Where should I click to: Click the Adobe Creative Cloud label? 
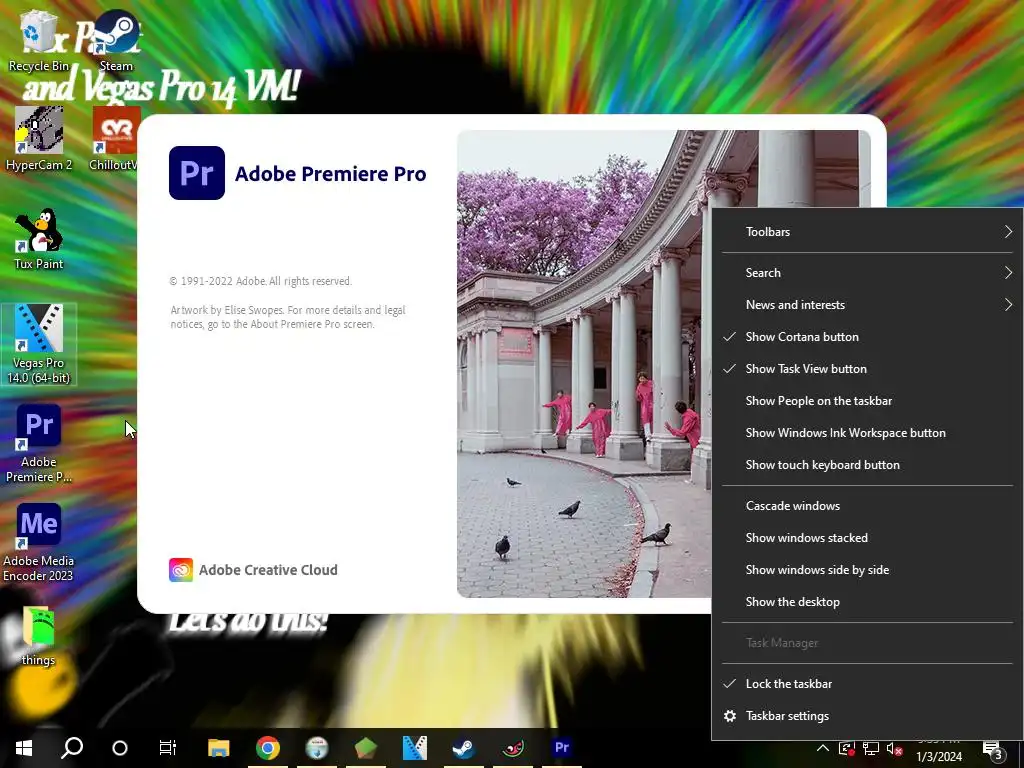[268, 570]
